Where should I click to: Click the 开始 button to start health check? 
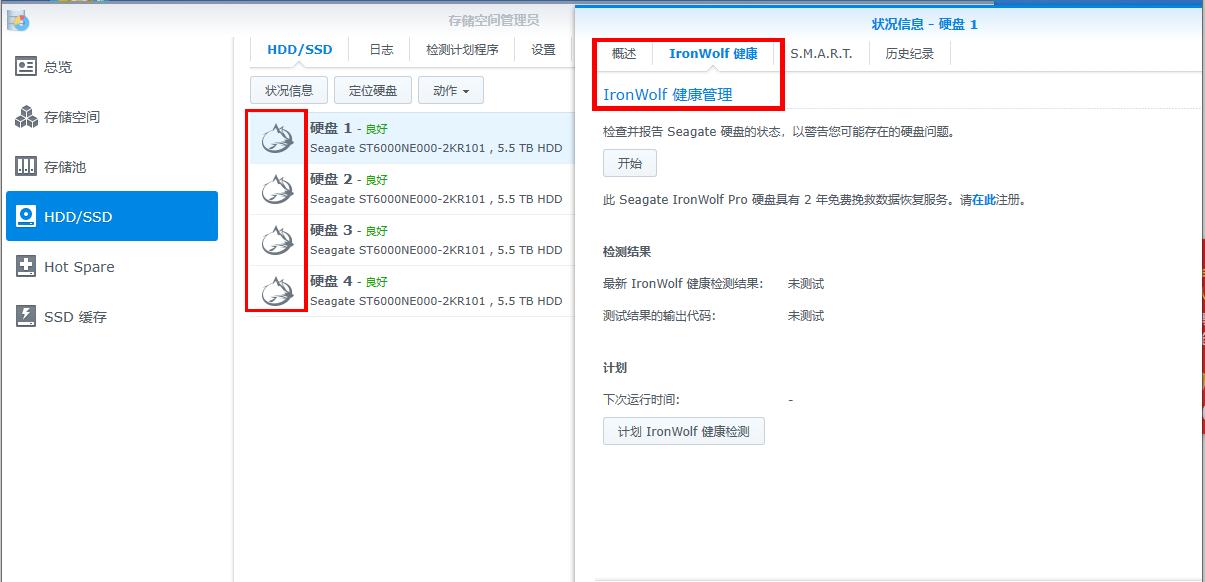[630, 163]
